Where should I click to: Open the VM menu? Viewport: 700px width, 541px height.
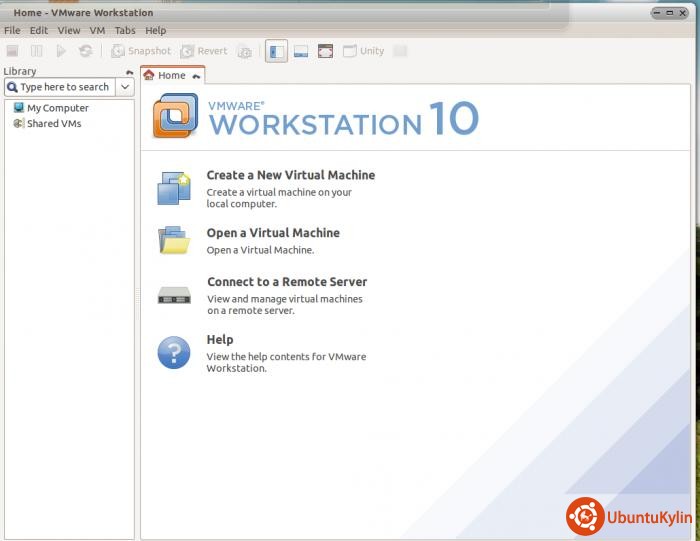click(97, 31)
